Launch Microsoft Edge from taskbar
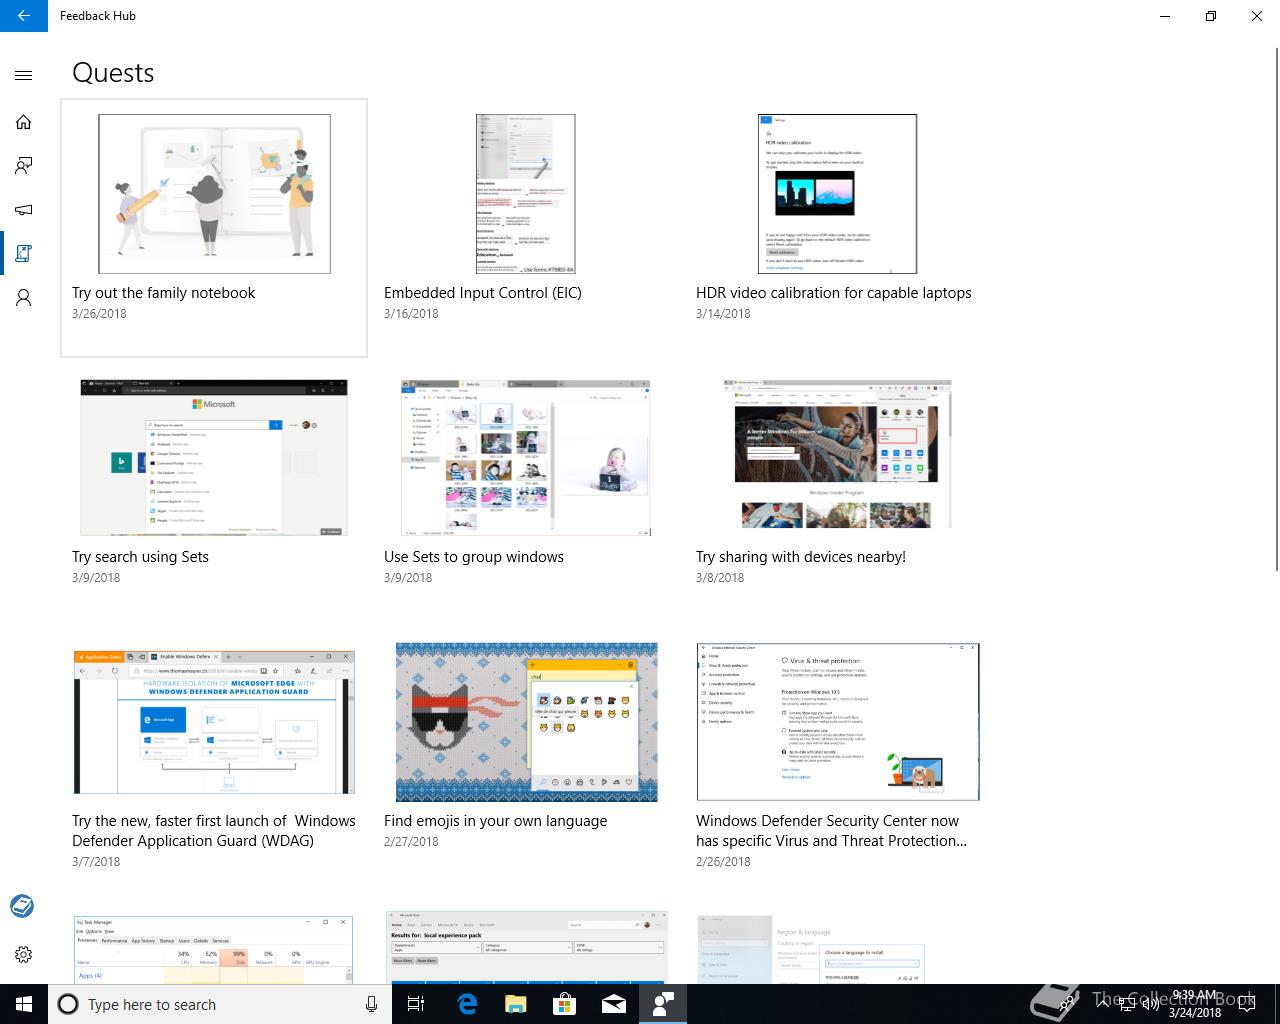This screenshot has width=1280, height=1024. click(x=466, y=1004)
